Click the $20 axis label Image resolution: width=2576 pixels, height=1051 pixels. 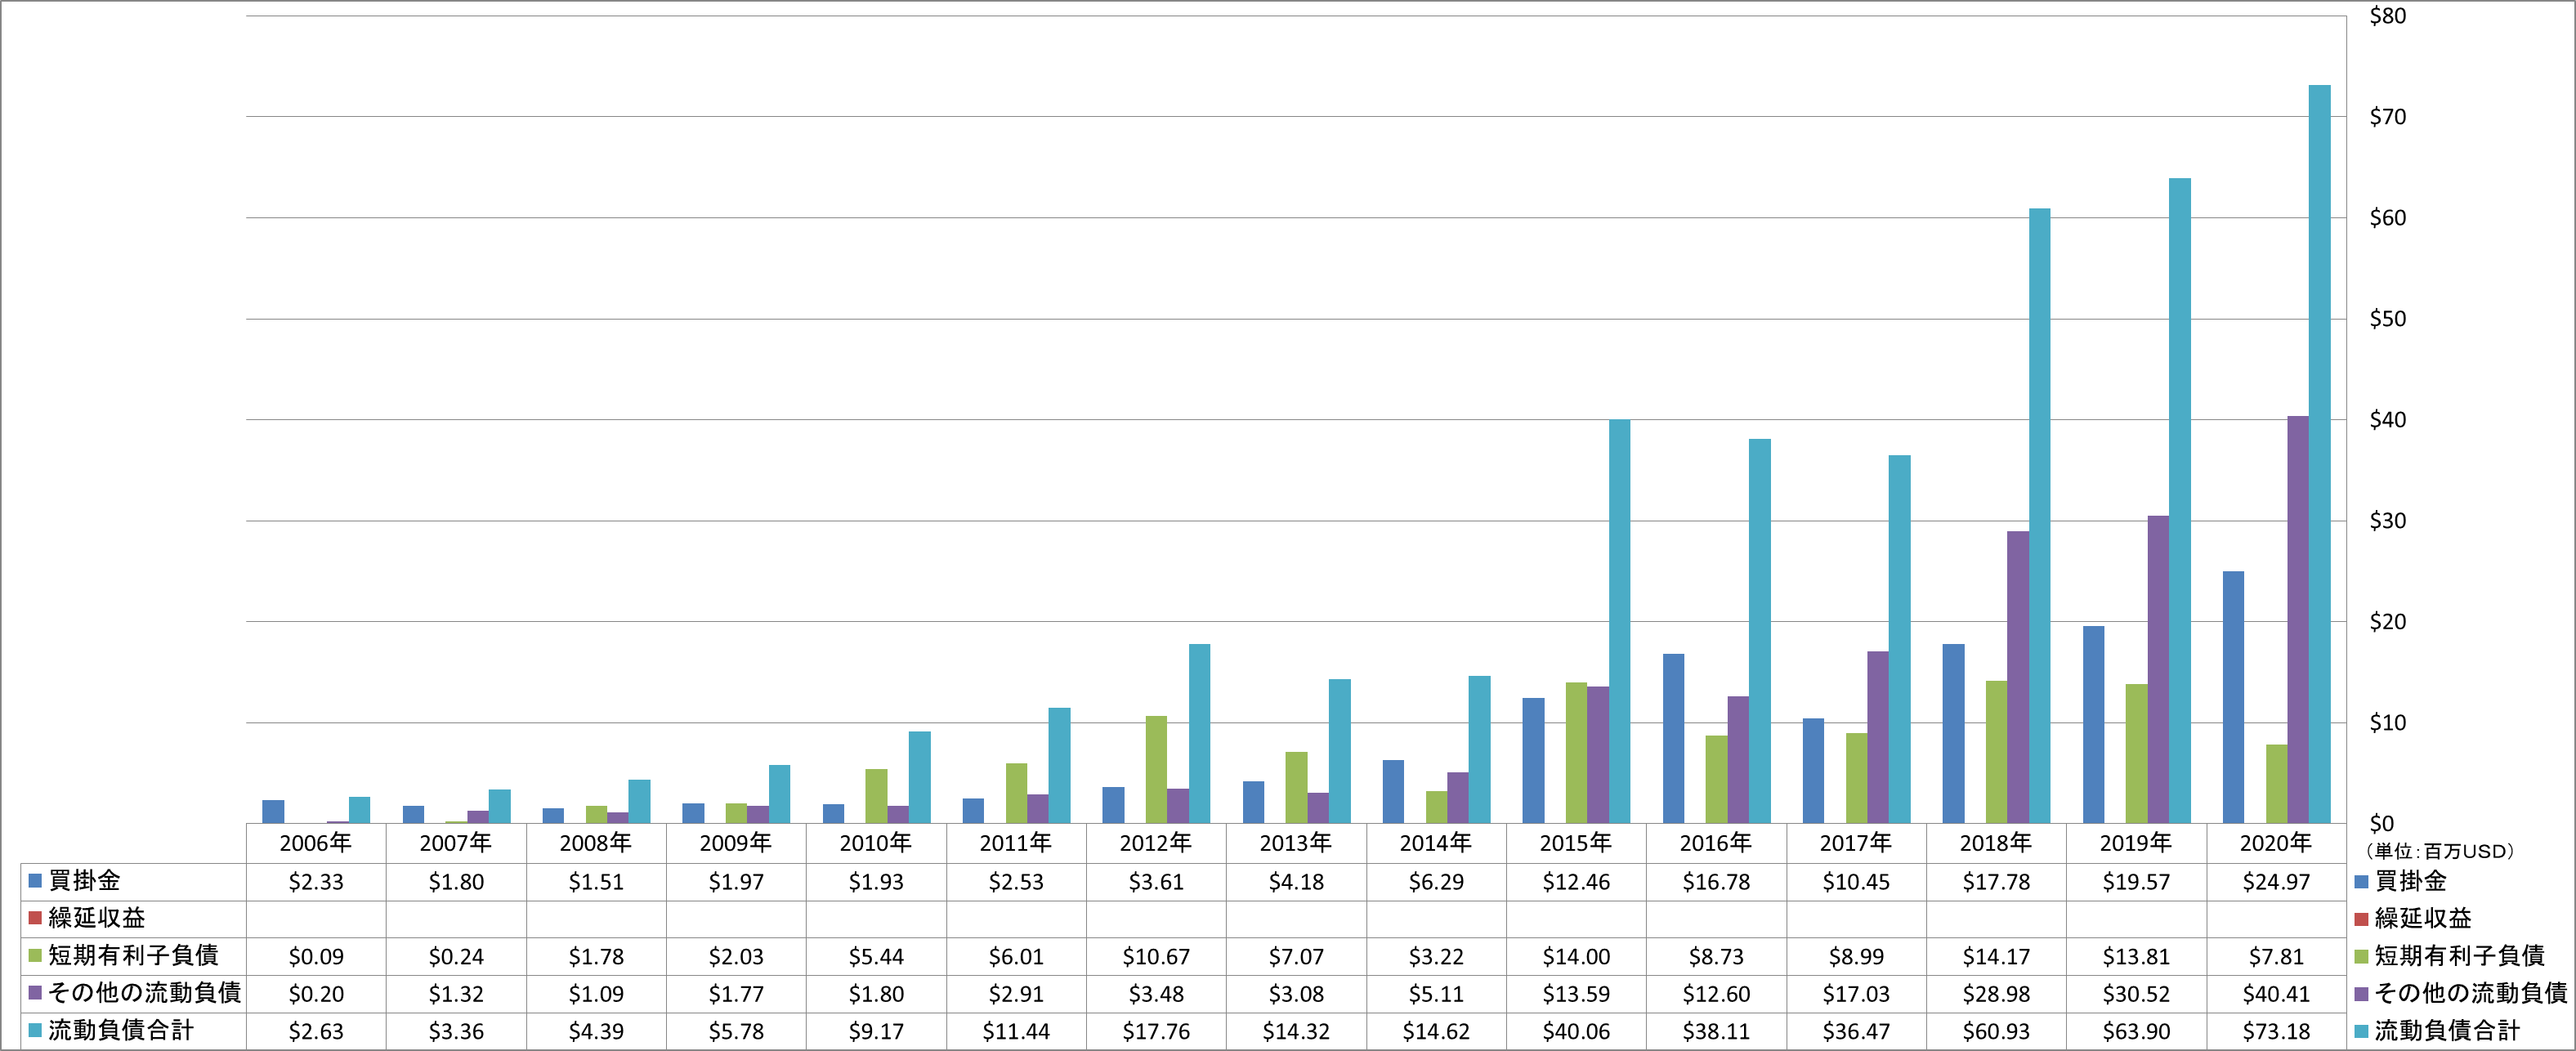(2388, 622)
